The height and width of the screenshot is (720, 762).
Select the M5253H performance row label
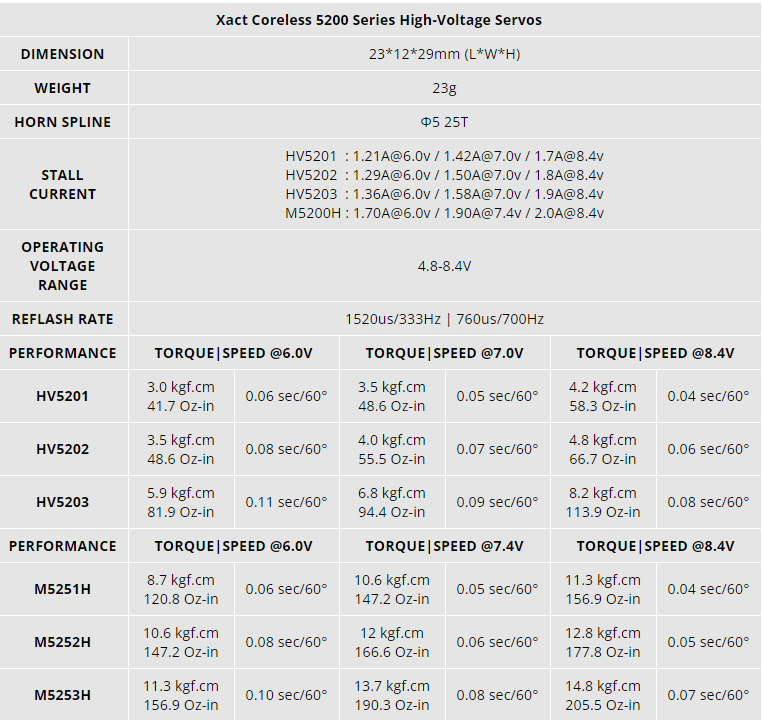click(63, 695)
